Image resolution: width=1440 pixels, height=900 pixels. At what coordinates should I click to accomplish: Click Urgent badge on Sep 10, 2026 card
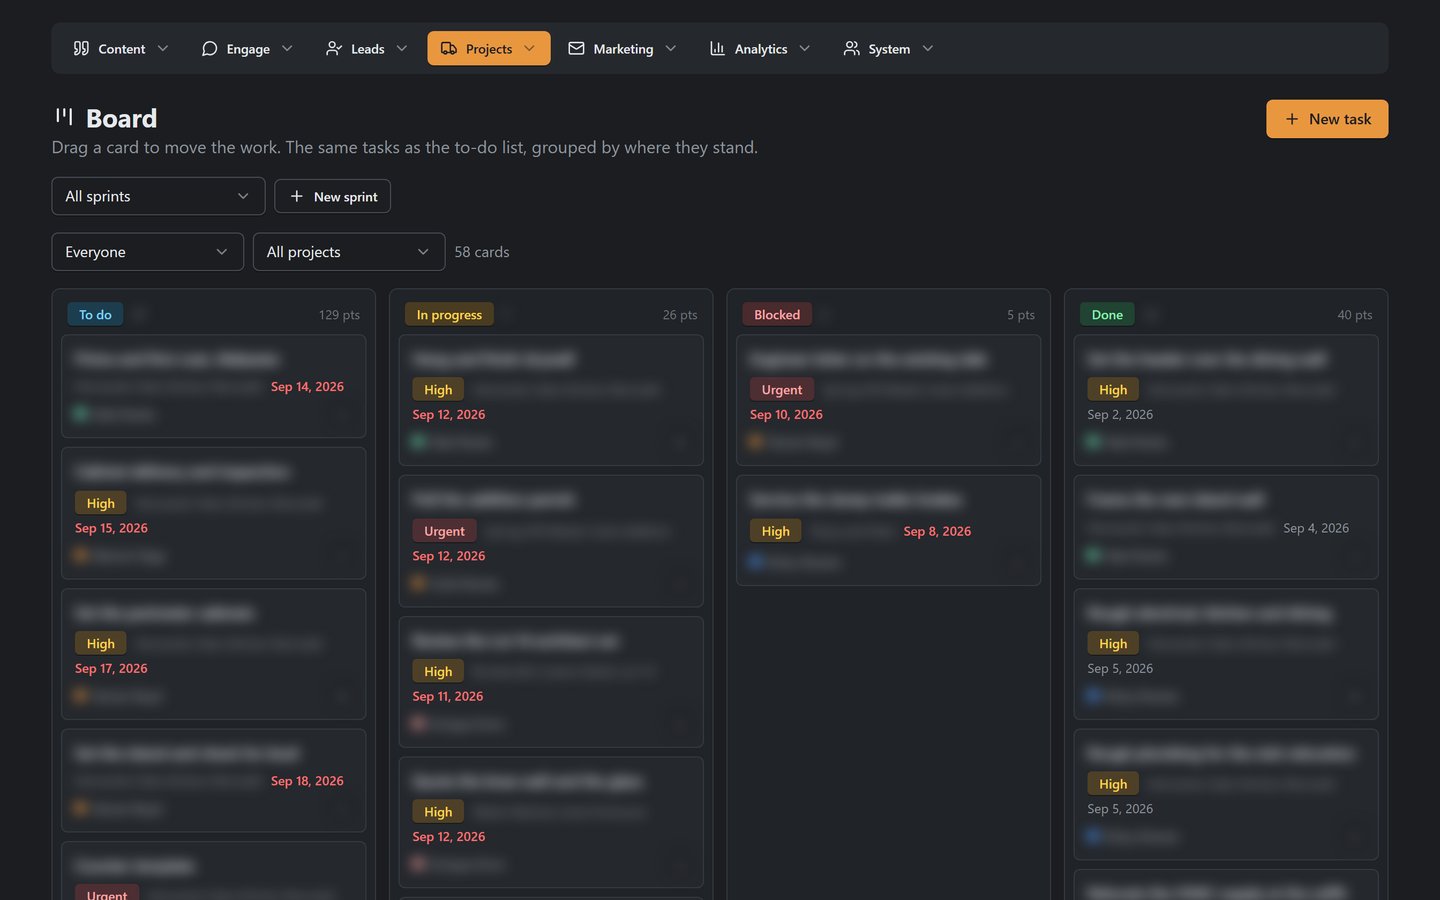[782, 389]
